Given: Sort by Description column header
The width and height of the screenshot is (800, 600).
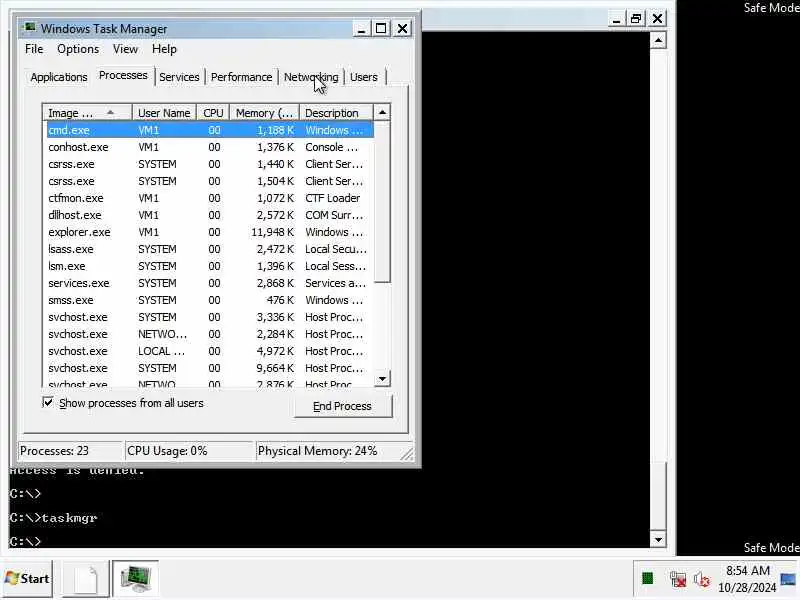Looking at the screenshot, I should pos(336,113).
